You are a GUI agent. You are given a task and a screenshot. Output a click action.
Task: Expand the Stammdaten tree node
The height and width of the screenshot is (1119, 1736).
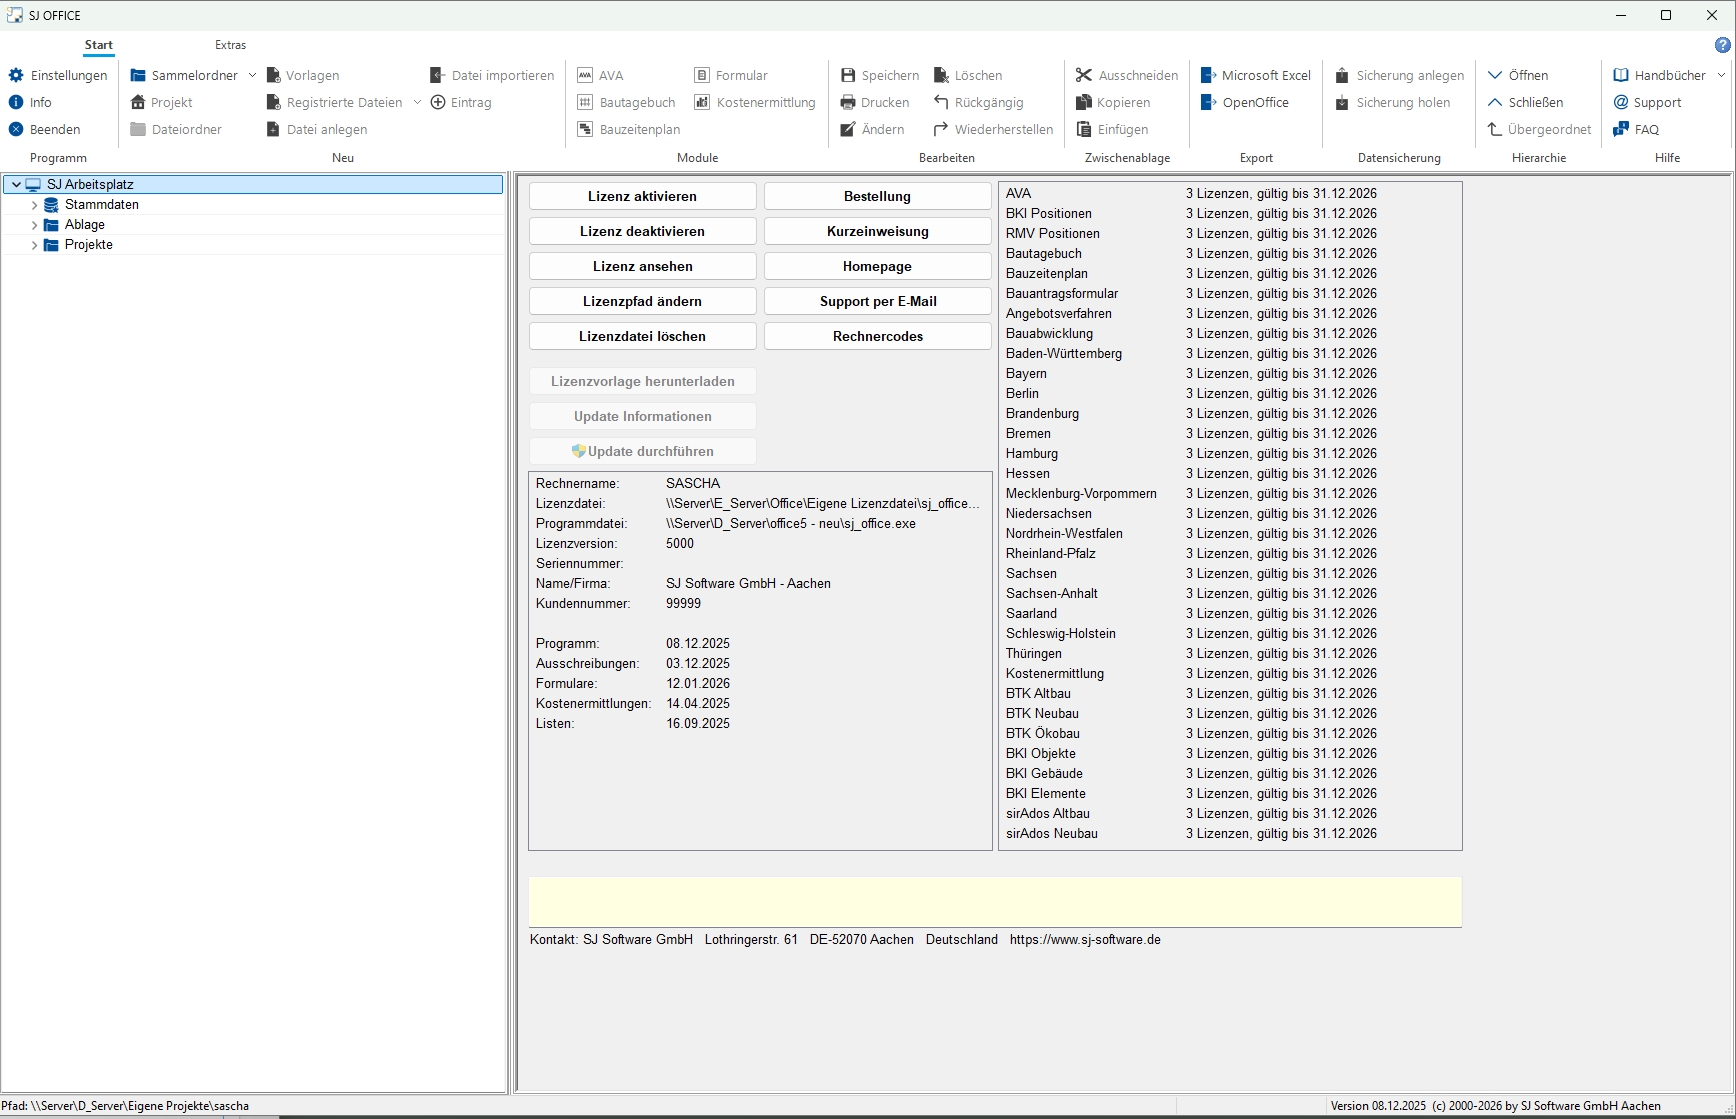click(x=34, y=205)
